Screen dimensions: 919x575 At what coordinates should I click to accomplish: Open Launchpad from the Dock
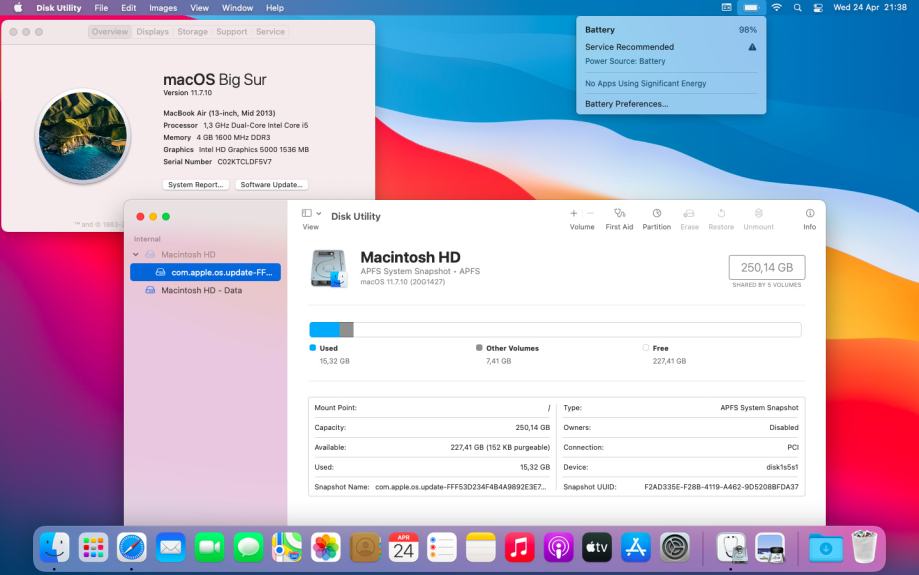pyautogui.click(x=93, y=547)
